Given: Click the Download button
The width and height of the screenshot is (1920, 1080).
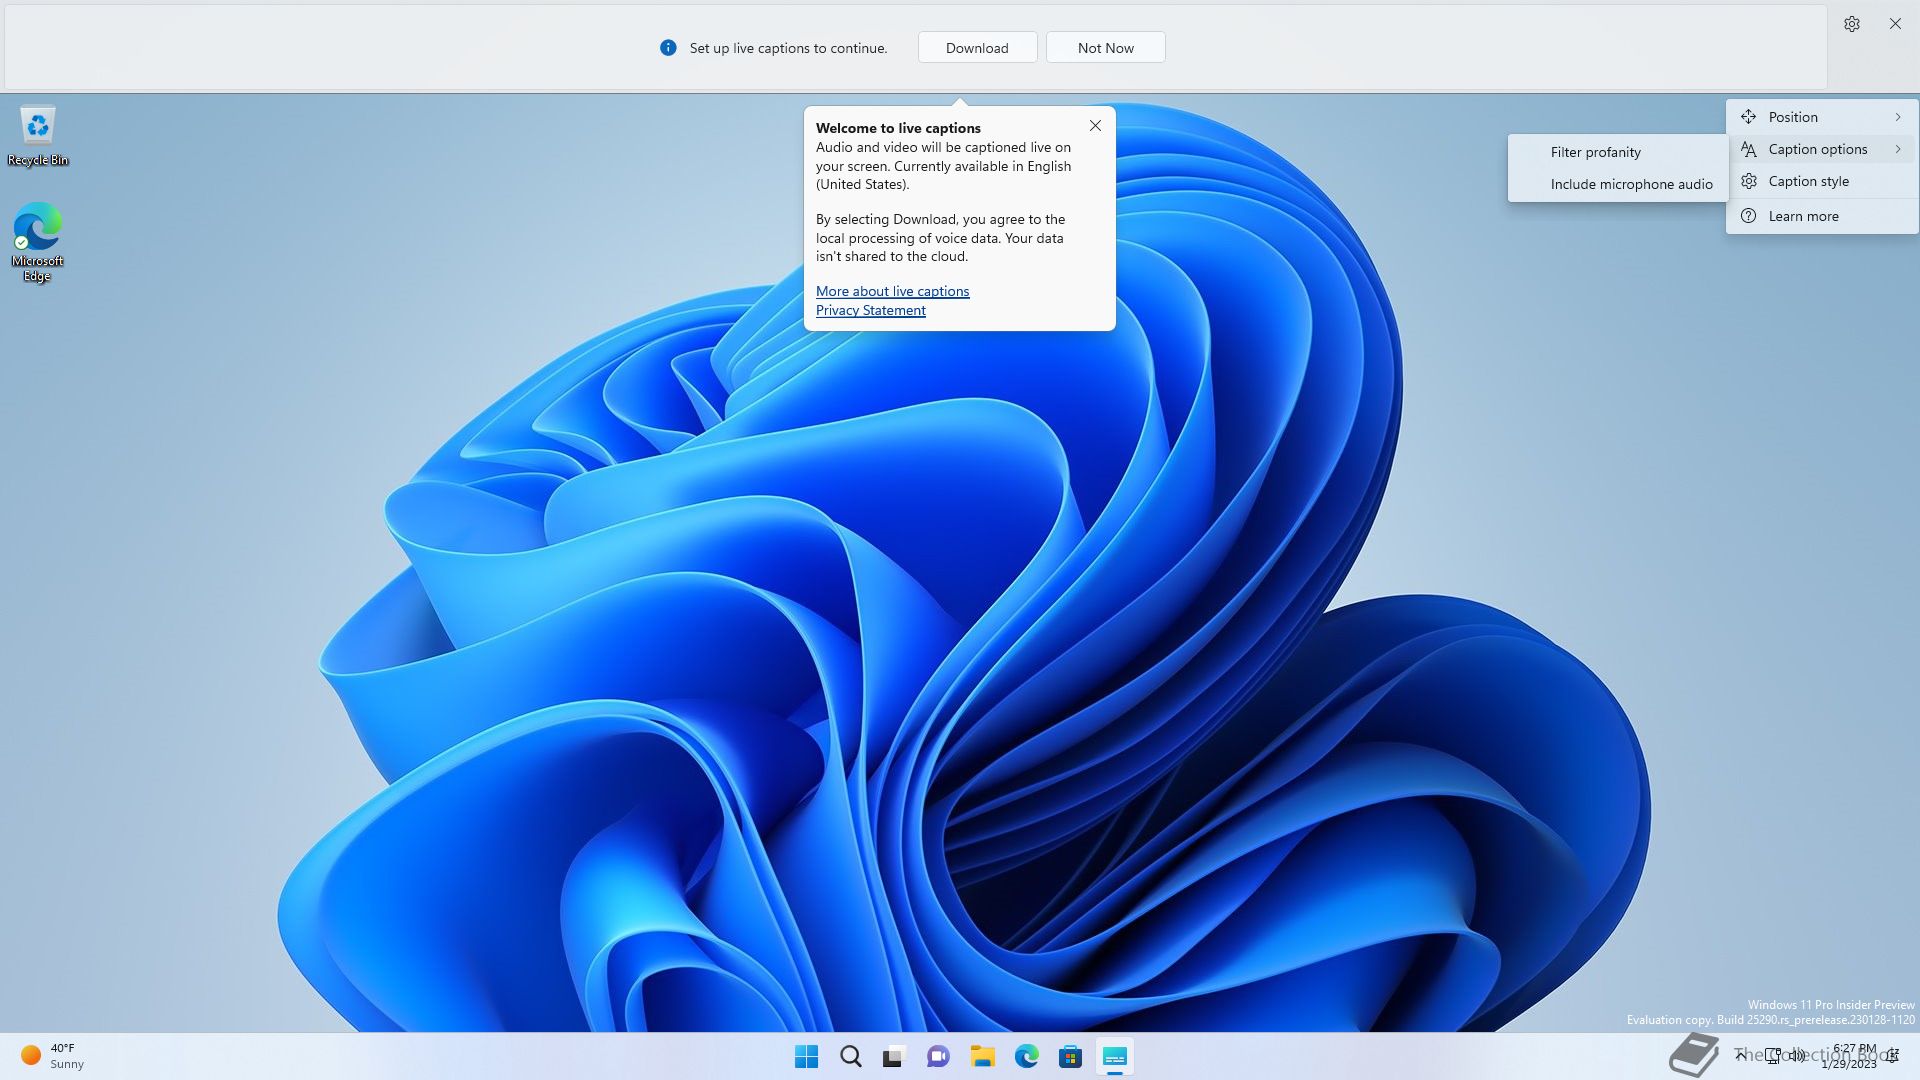Looking at the screenshot, I should coord(977,48).
